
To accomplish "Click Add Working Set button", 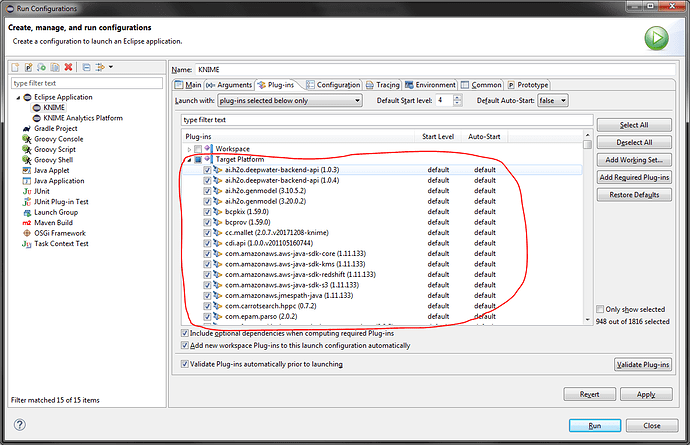I will coord(634,160).
